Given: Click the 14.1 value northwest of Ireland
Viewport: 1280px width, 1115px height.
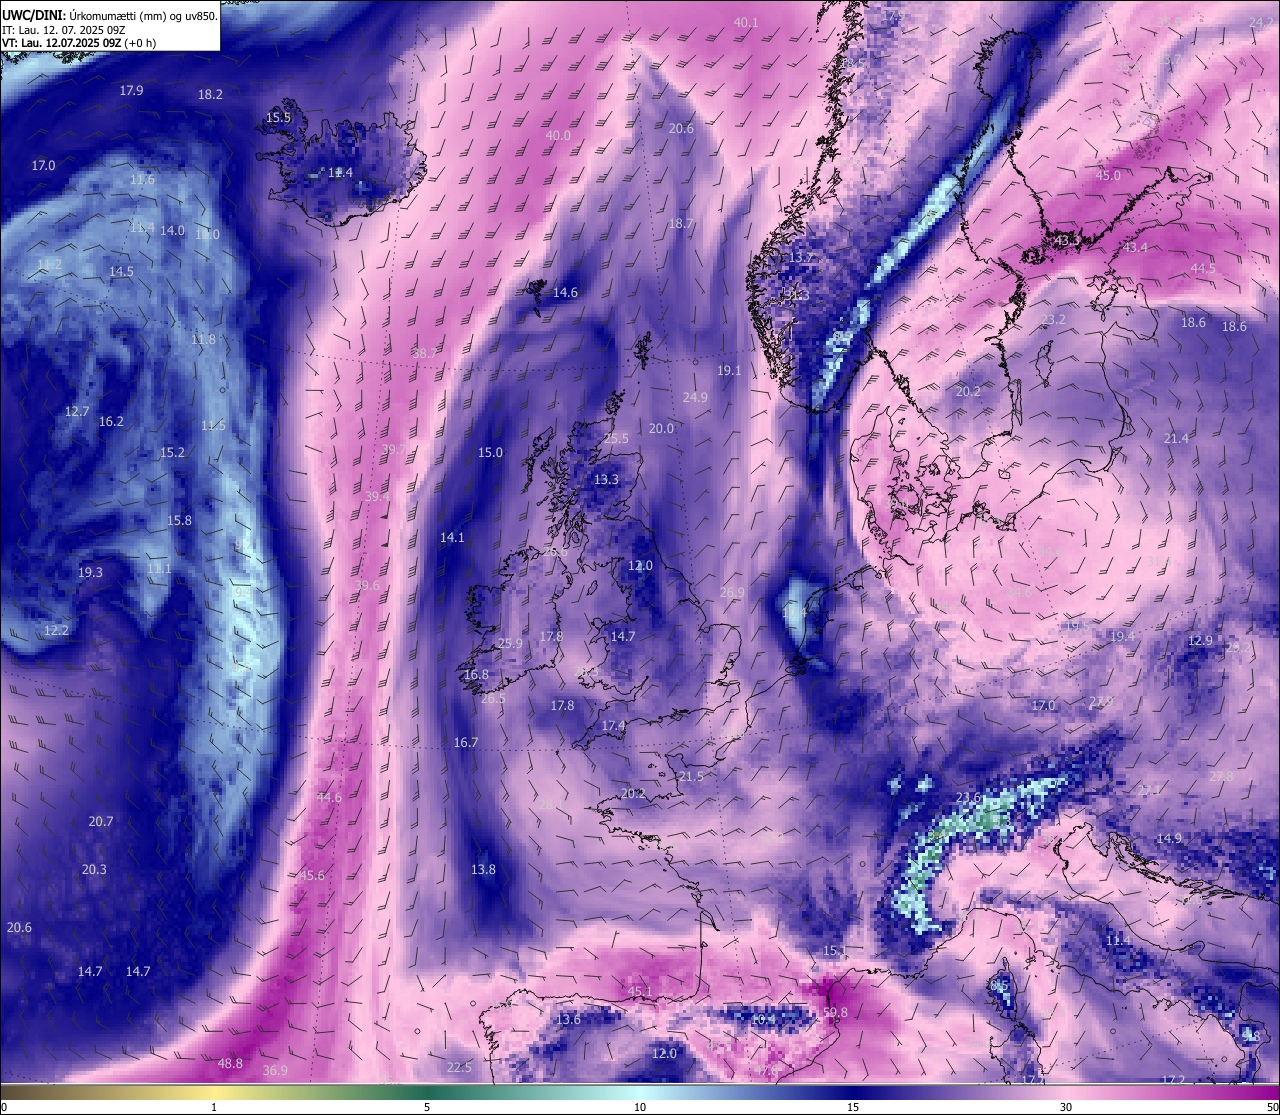Looking at the screenshot, I should [x=452, y=537].
